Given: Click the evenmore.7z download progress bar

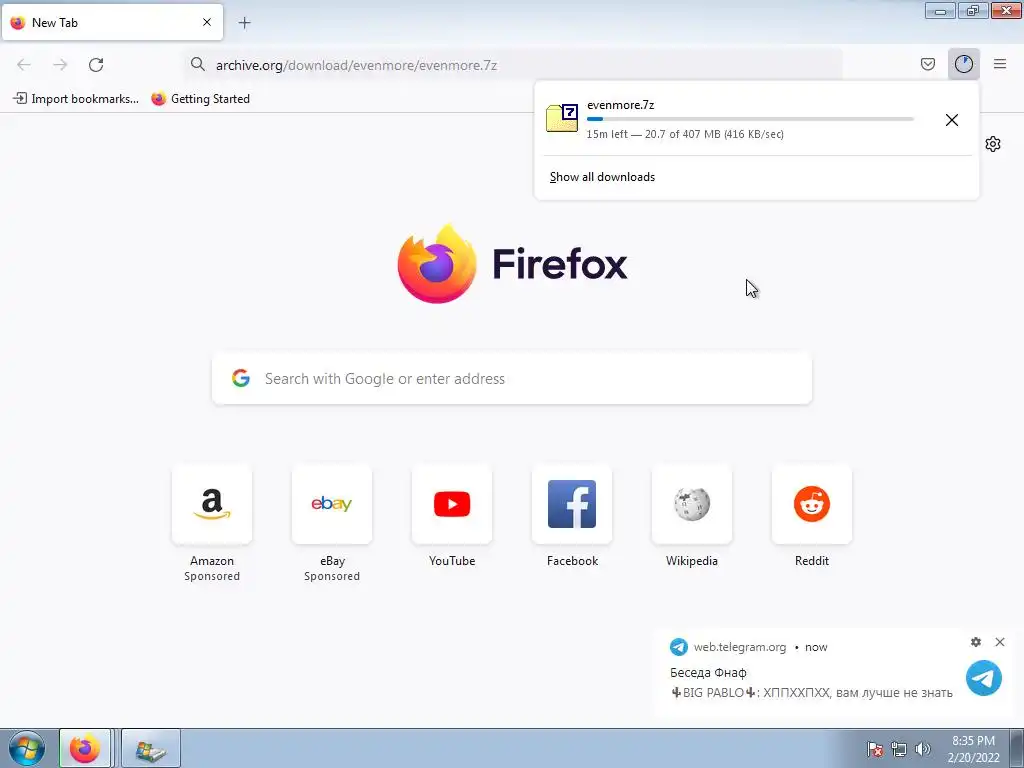Looking at the screenshot, I should 750,120.
